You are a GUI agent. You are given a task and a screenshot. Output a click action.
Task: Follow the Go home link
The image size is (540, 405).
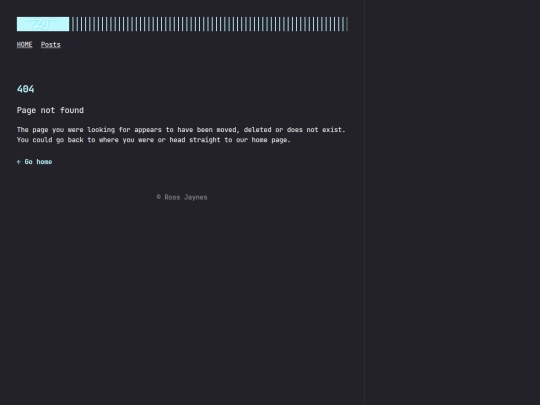[x=34, y=162]
